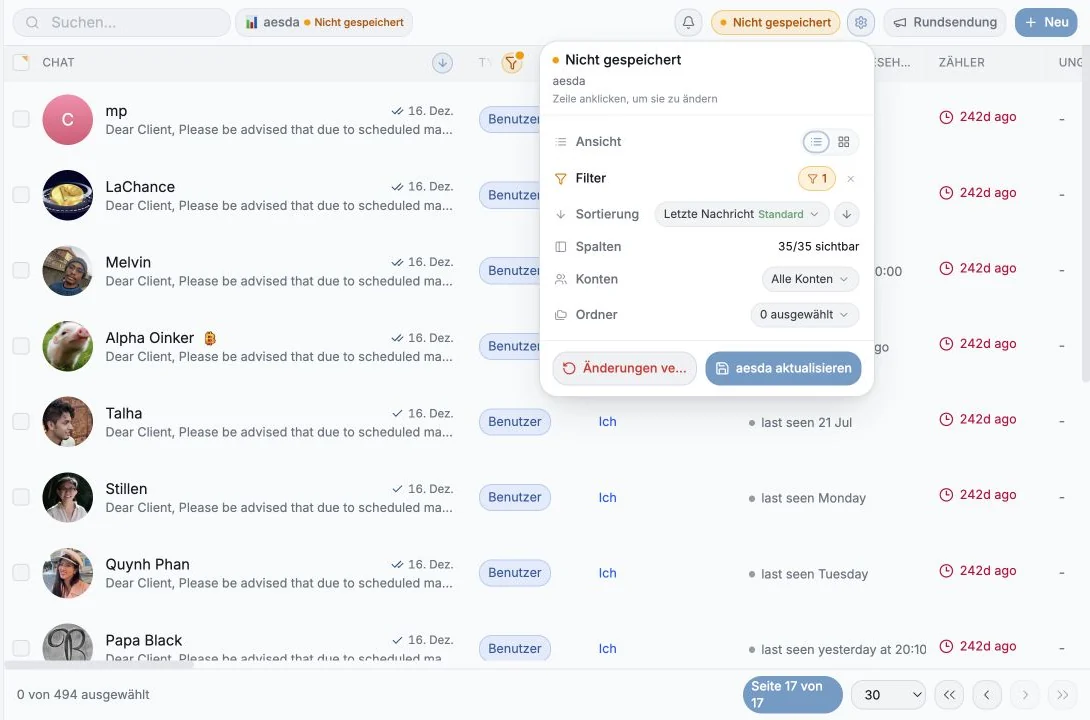Click Ich link in Quynh Phan row
This screenshot has height=720, width=1090.
tap(608, 573)
